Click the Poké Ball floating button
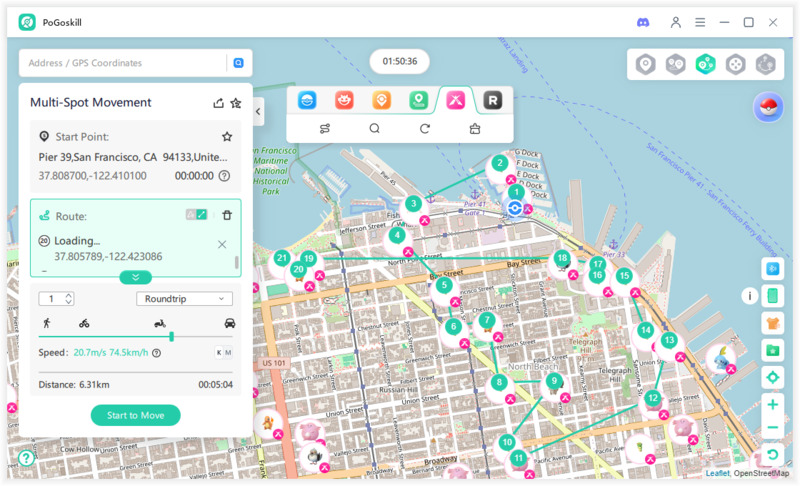Viewport: 800px width, 486px height. 769,108
